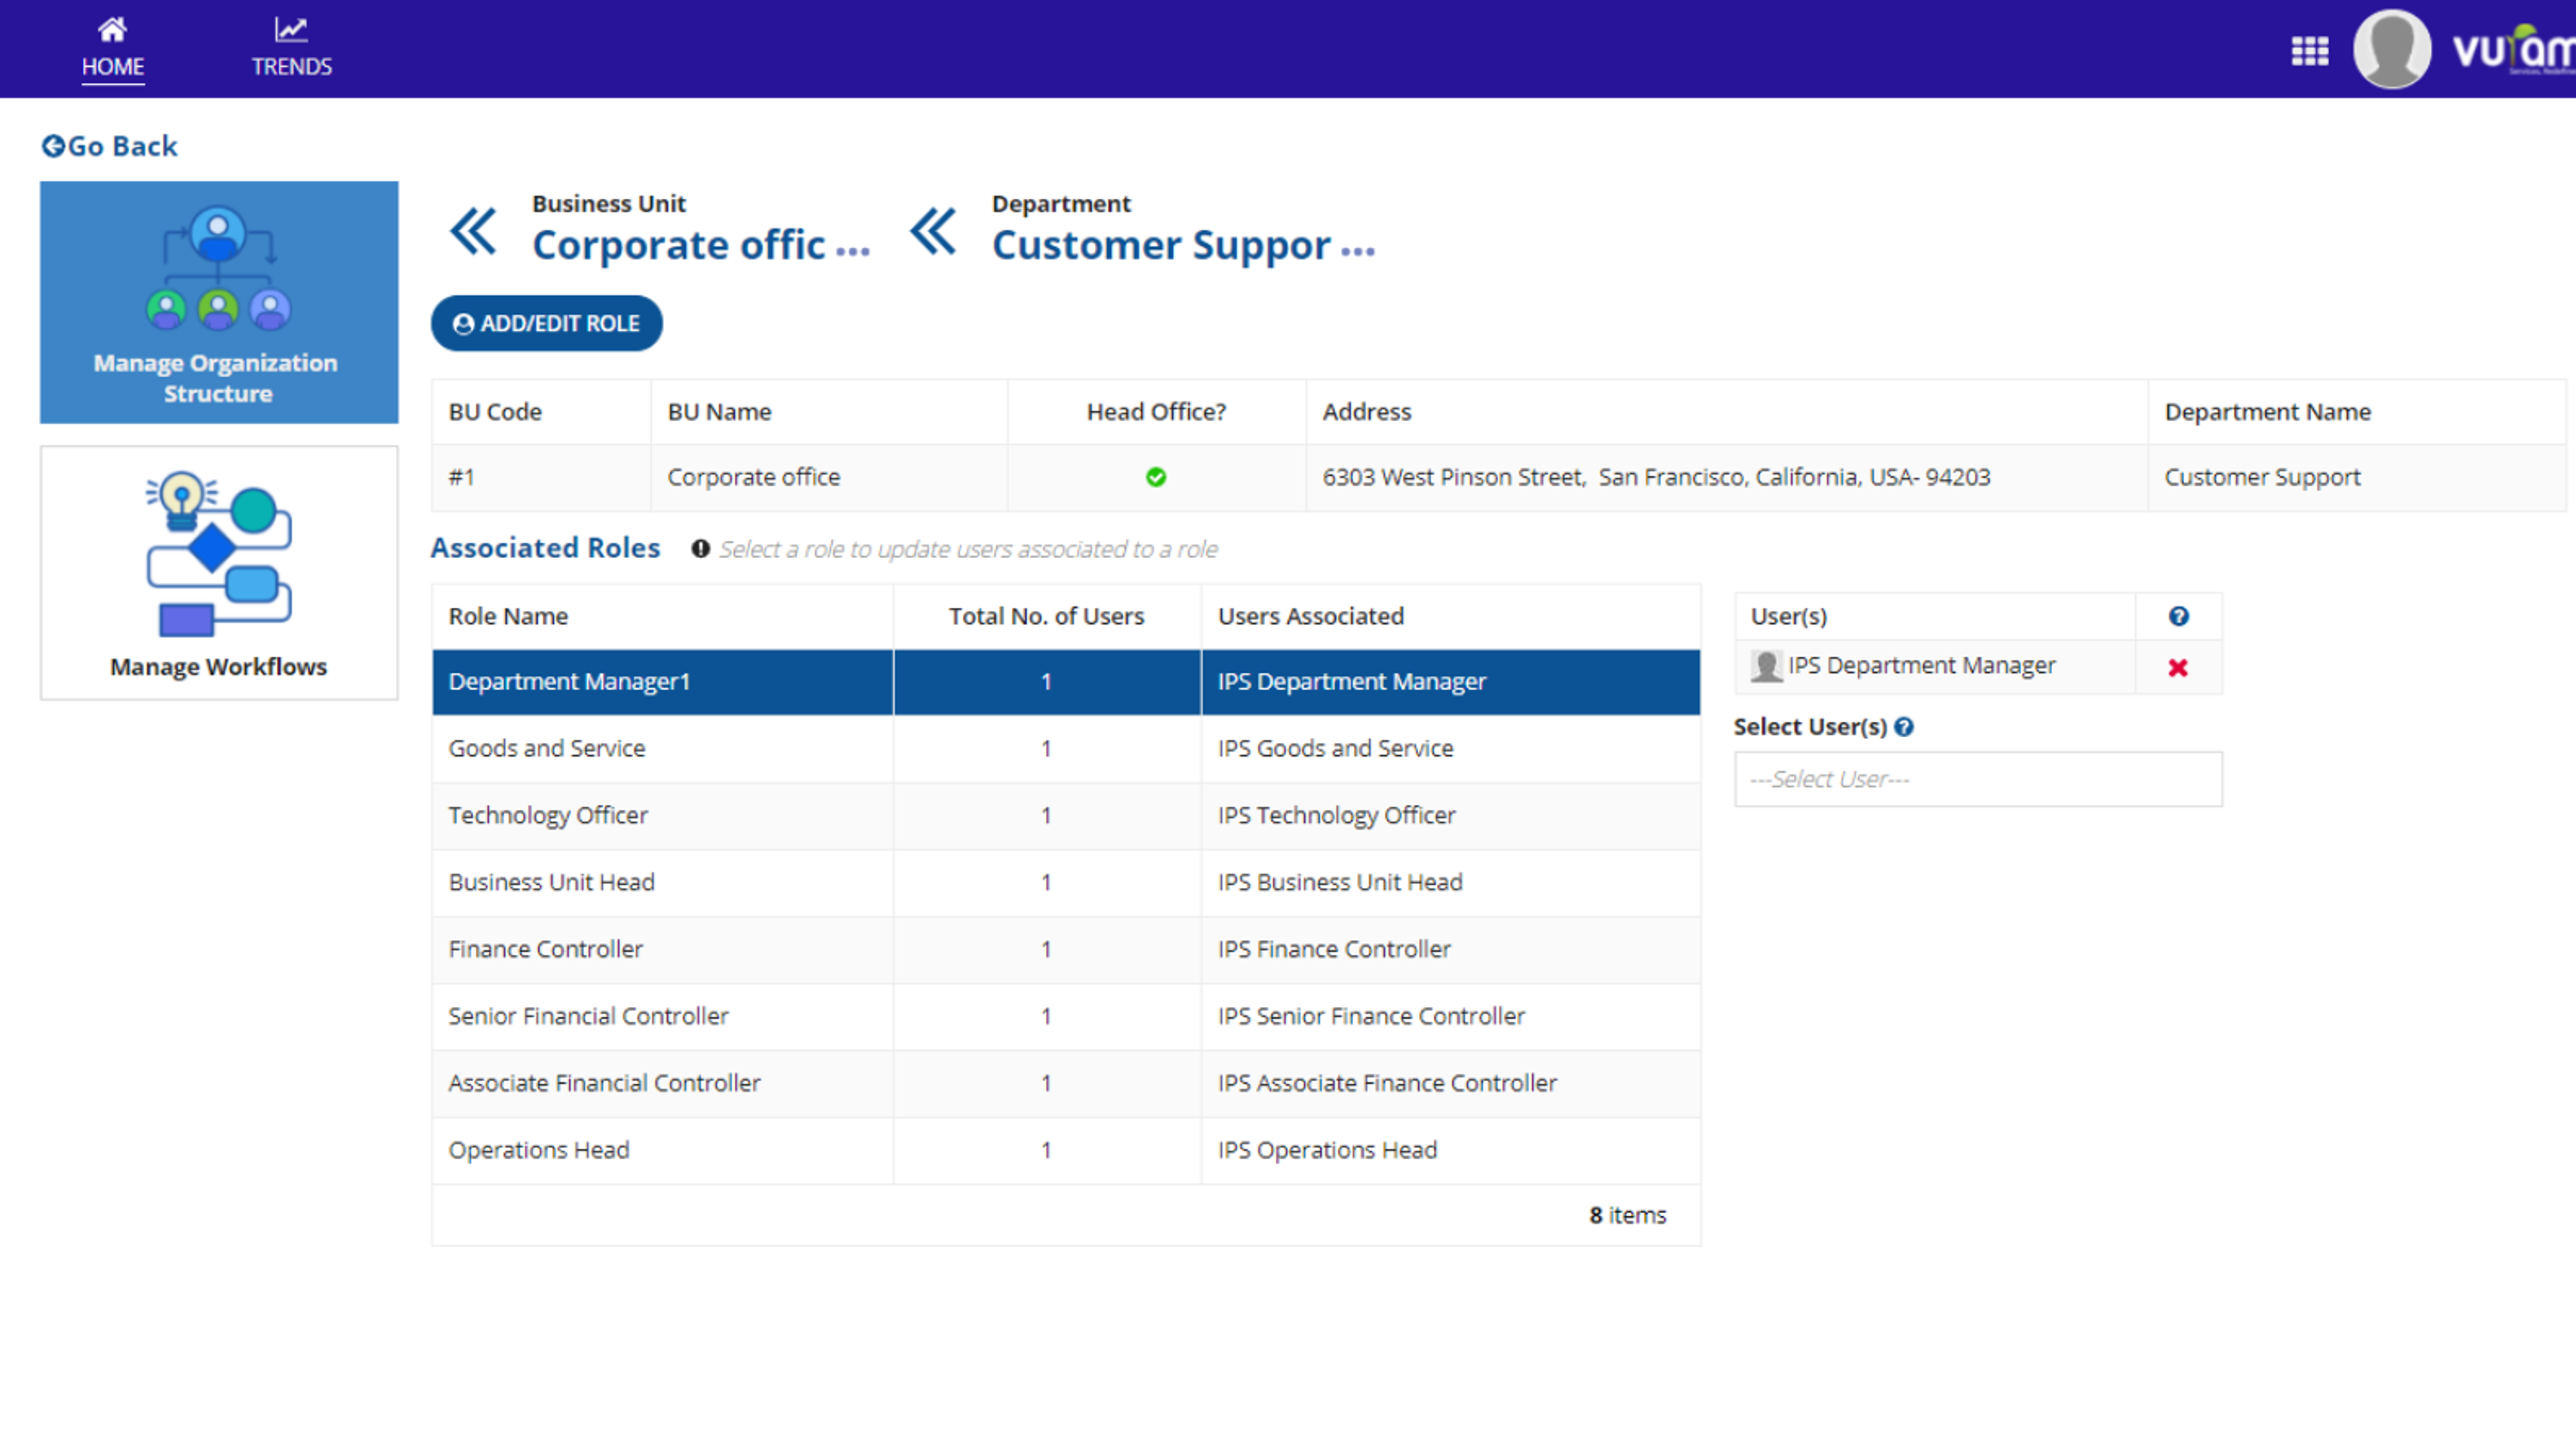
Task: Open the TRENDS tab
Action: 291,48
